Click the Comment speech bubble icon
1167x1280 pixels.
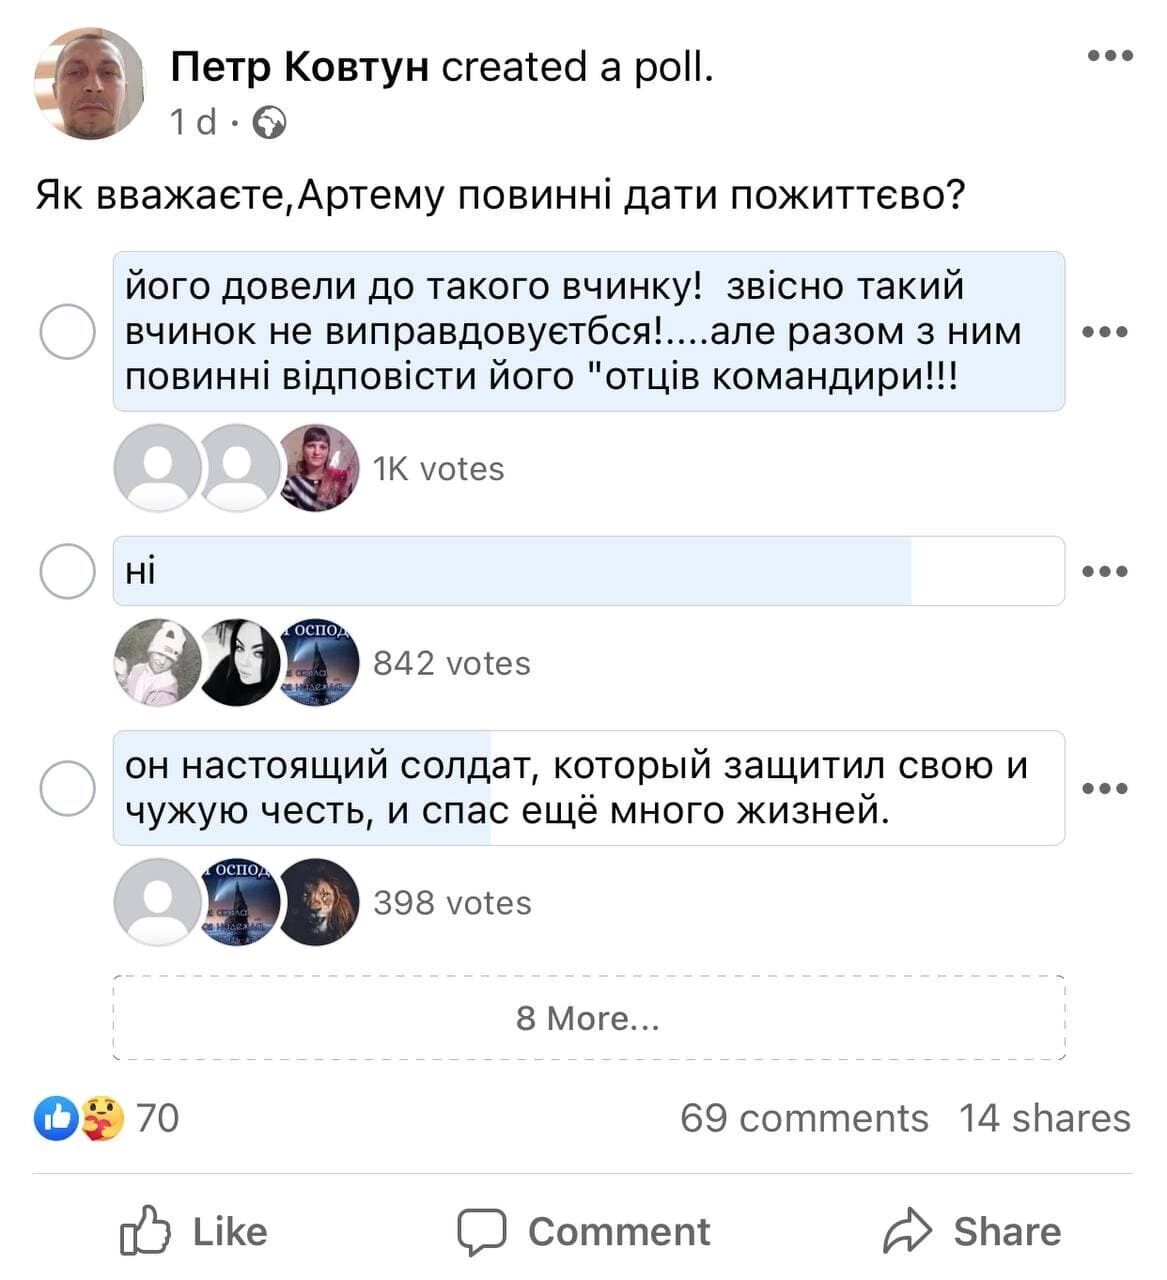[482, 1231]
